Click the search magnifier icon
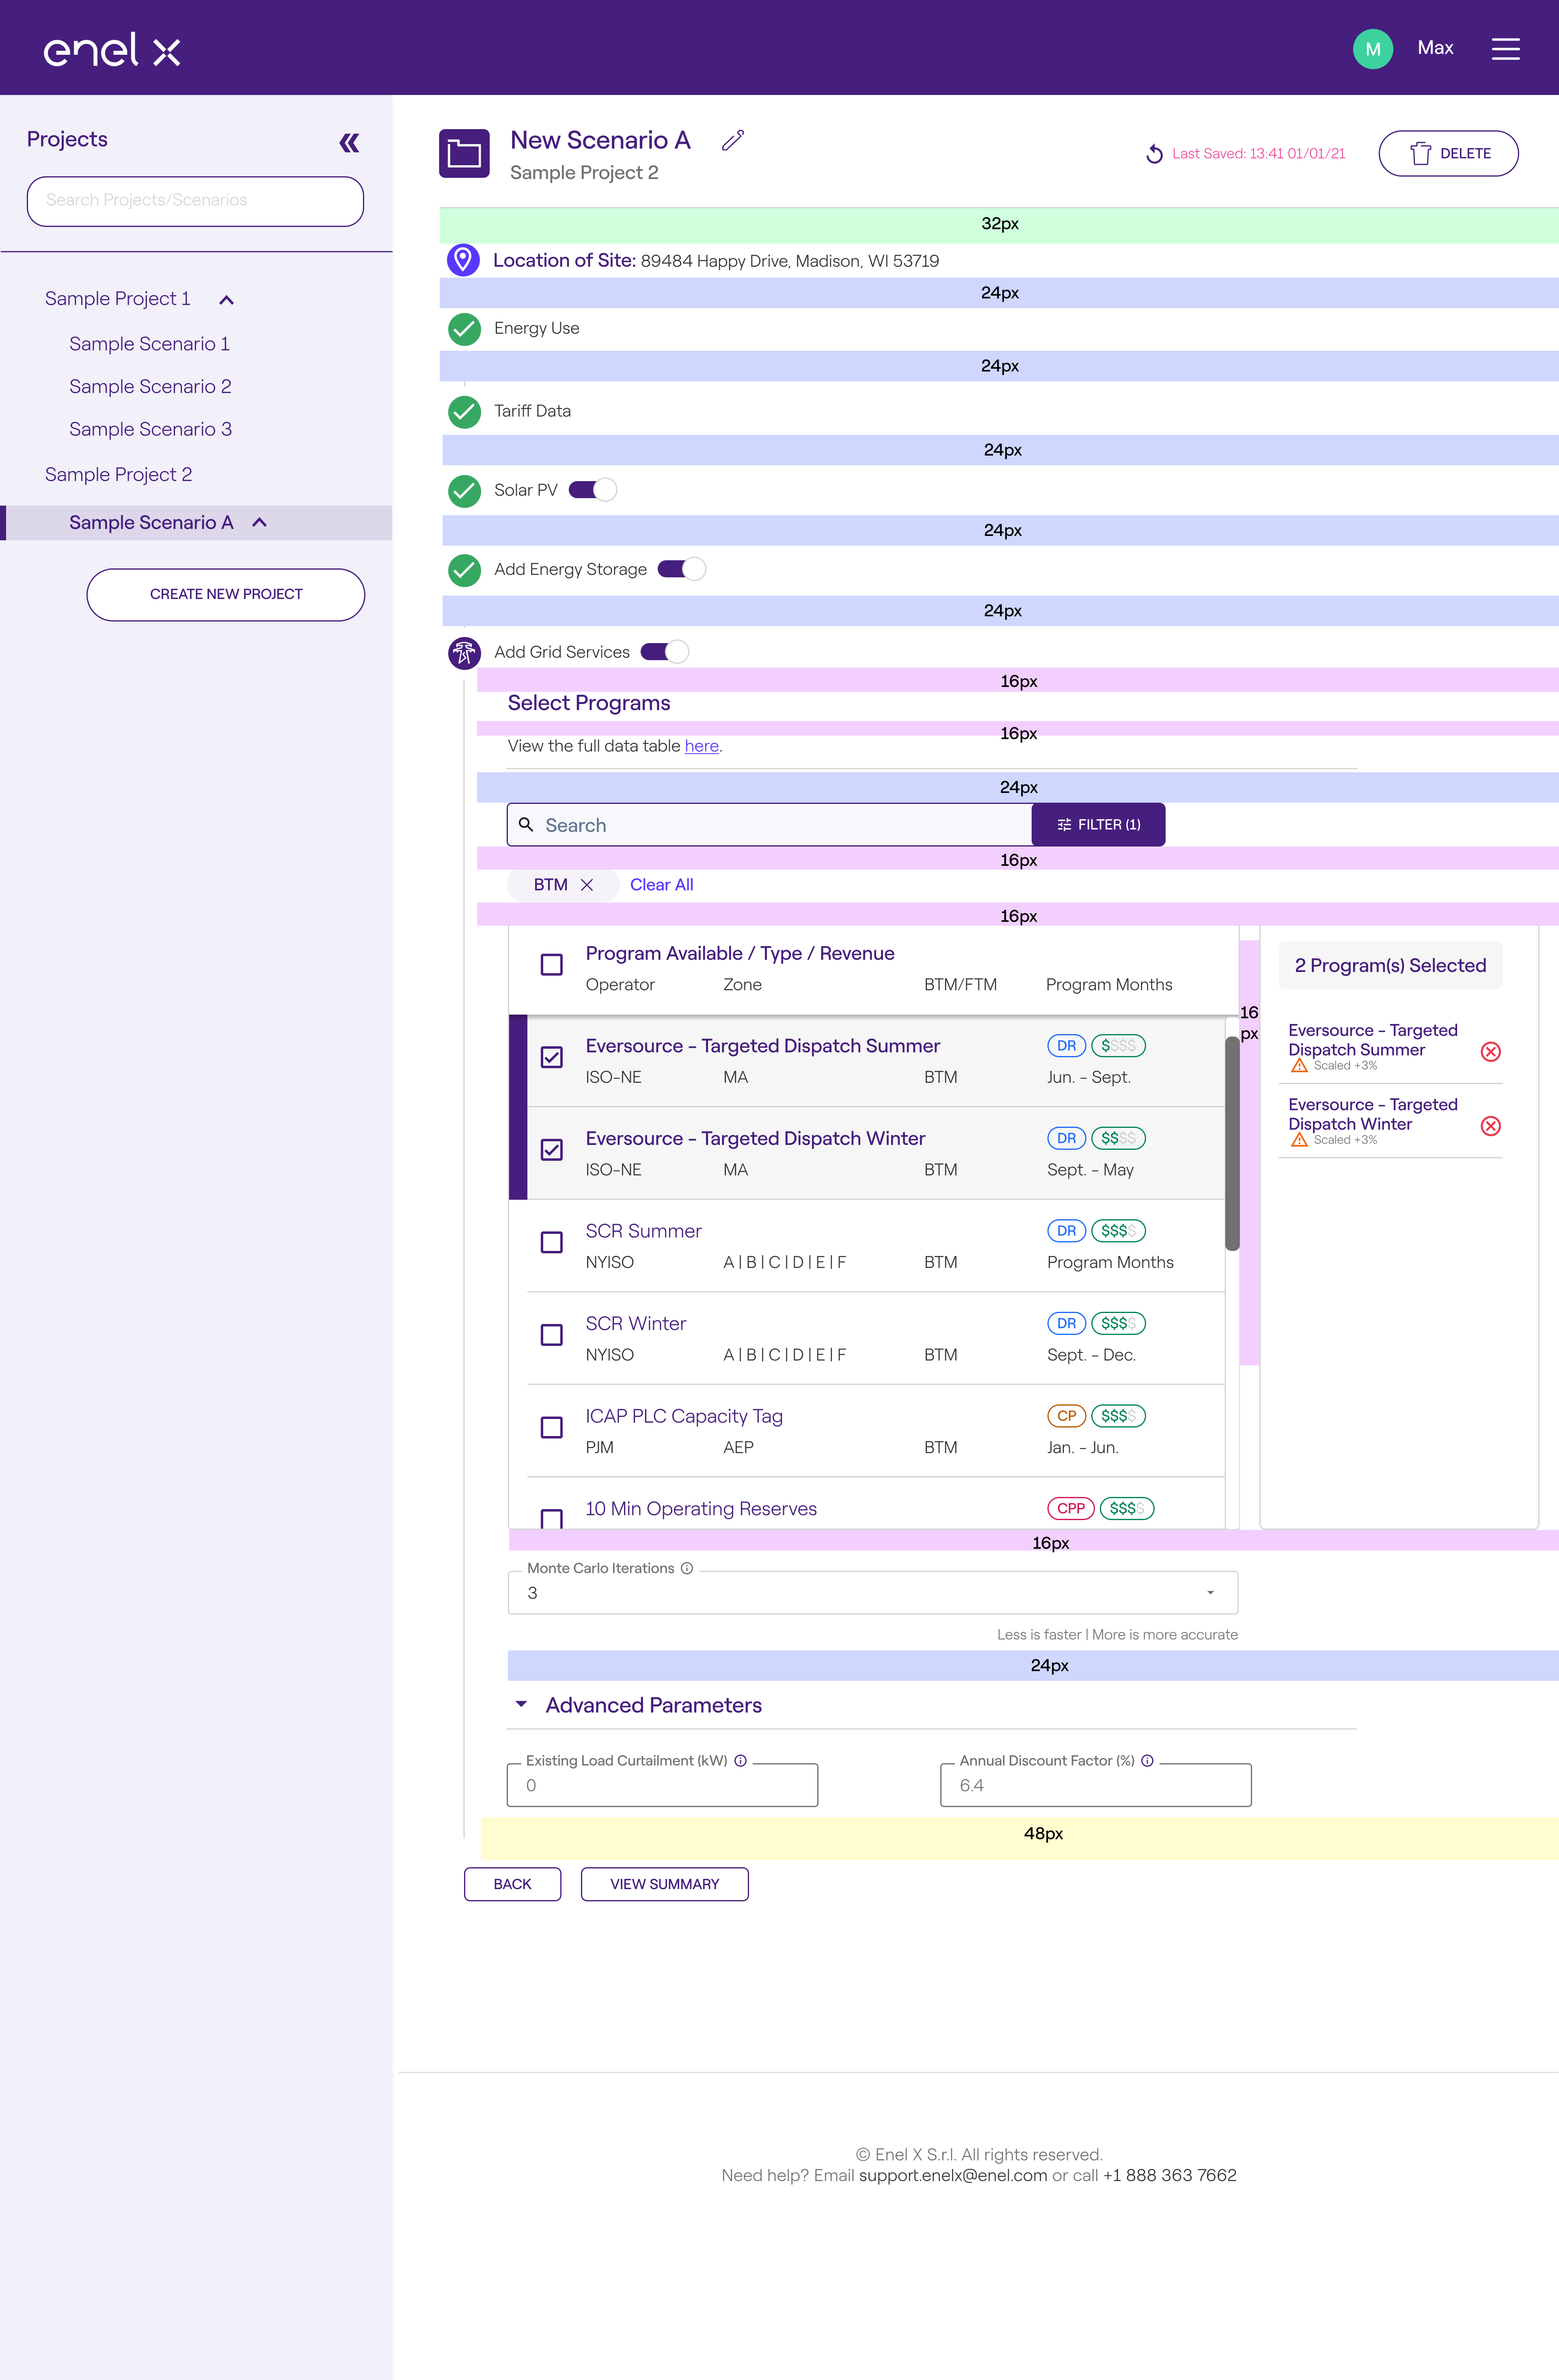Image resolution: width=1559 pixels, height=2380 pixels. (x=526, y=825)
